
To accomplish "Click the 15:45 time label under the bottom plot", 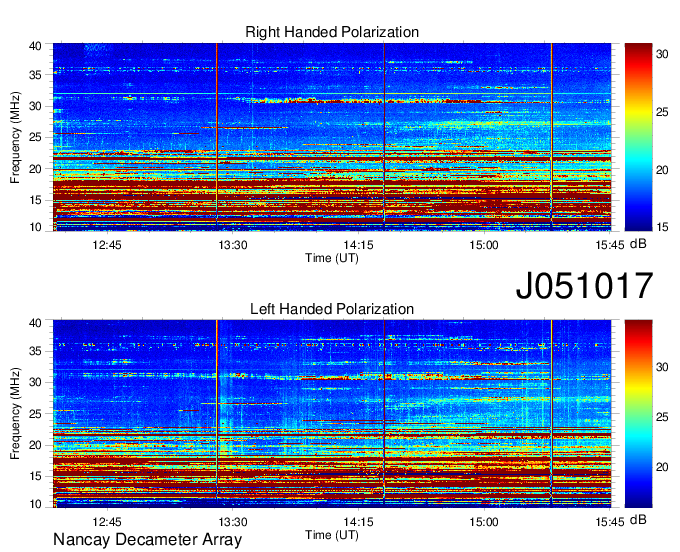I will point(609,522).
